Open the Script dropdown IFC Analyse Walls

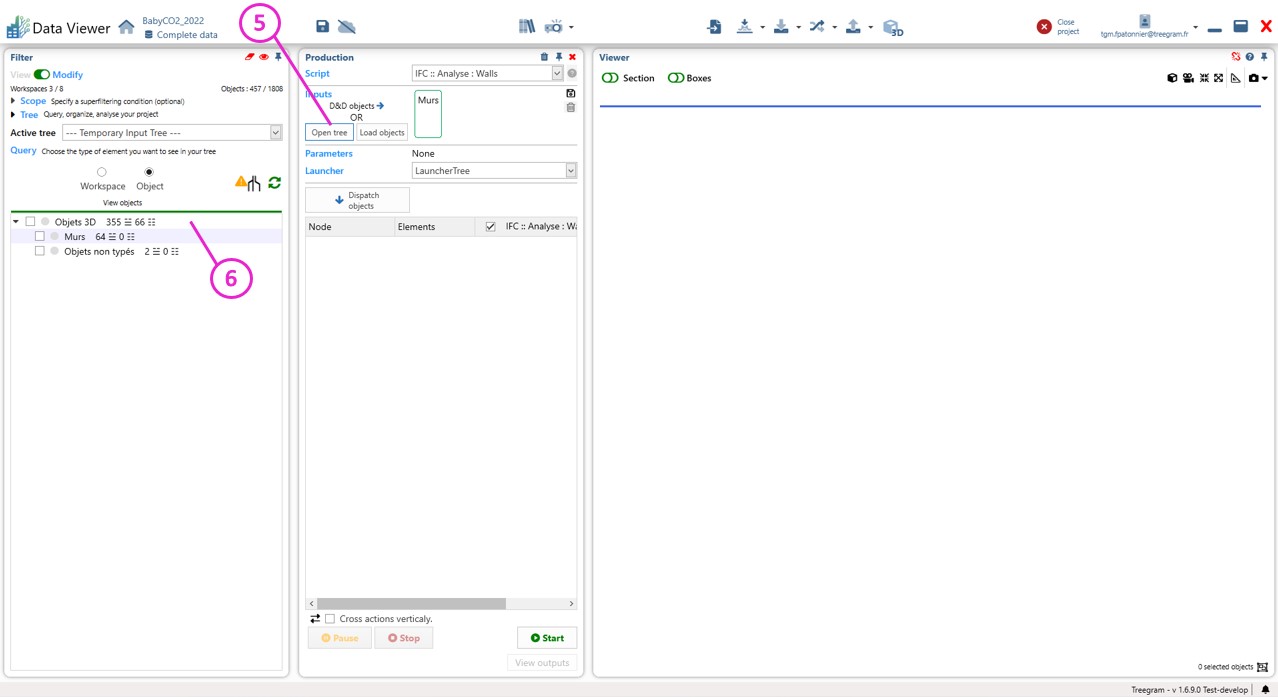(x=557, y=74)
